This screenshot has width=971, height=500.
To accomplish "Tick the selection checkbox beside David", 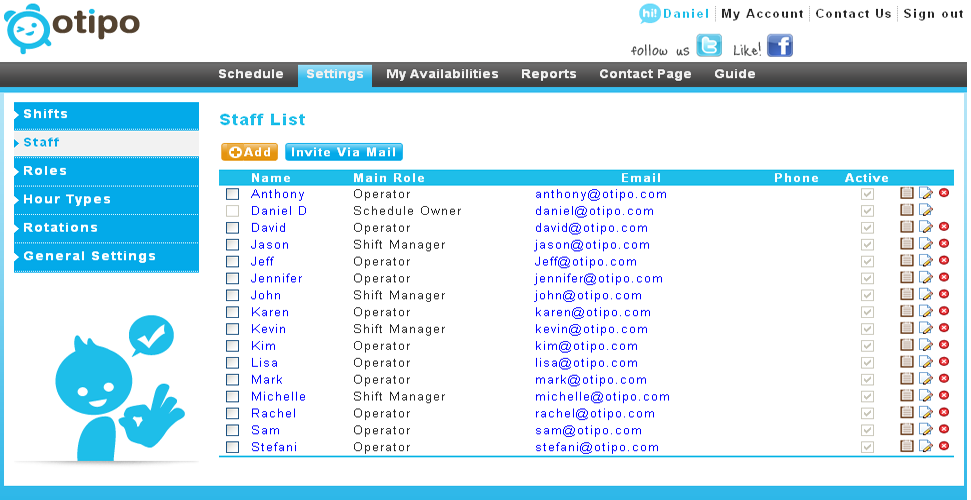I will (233, 228).
